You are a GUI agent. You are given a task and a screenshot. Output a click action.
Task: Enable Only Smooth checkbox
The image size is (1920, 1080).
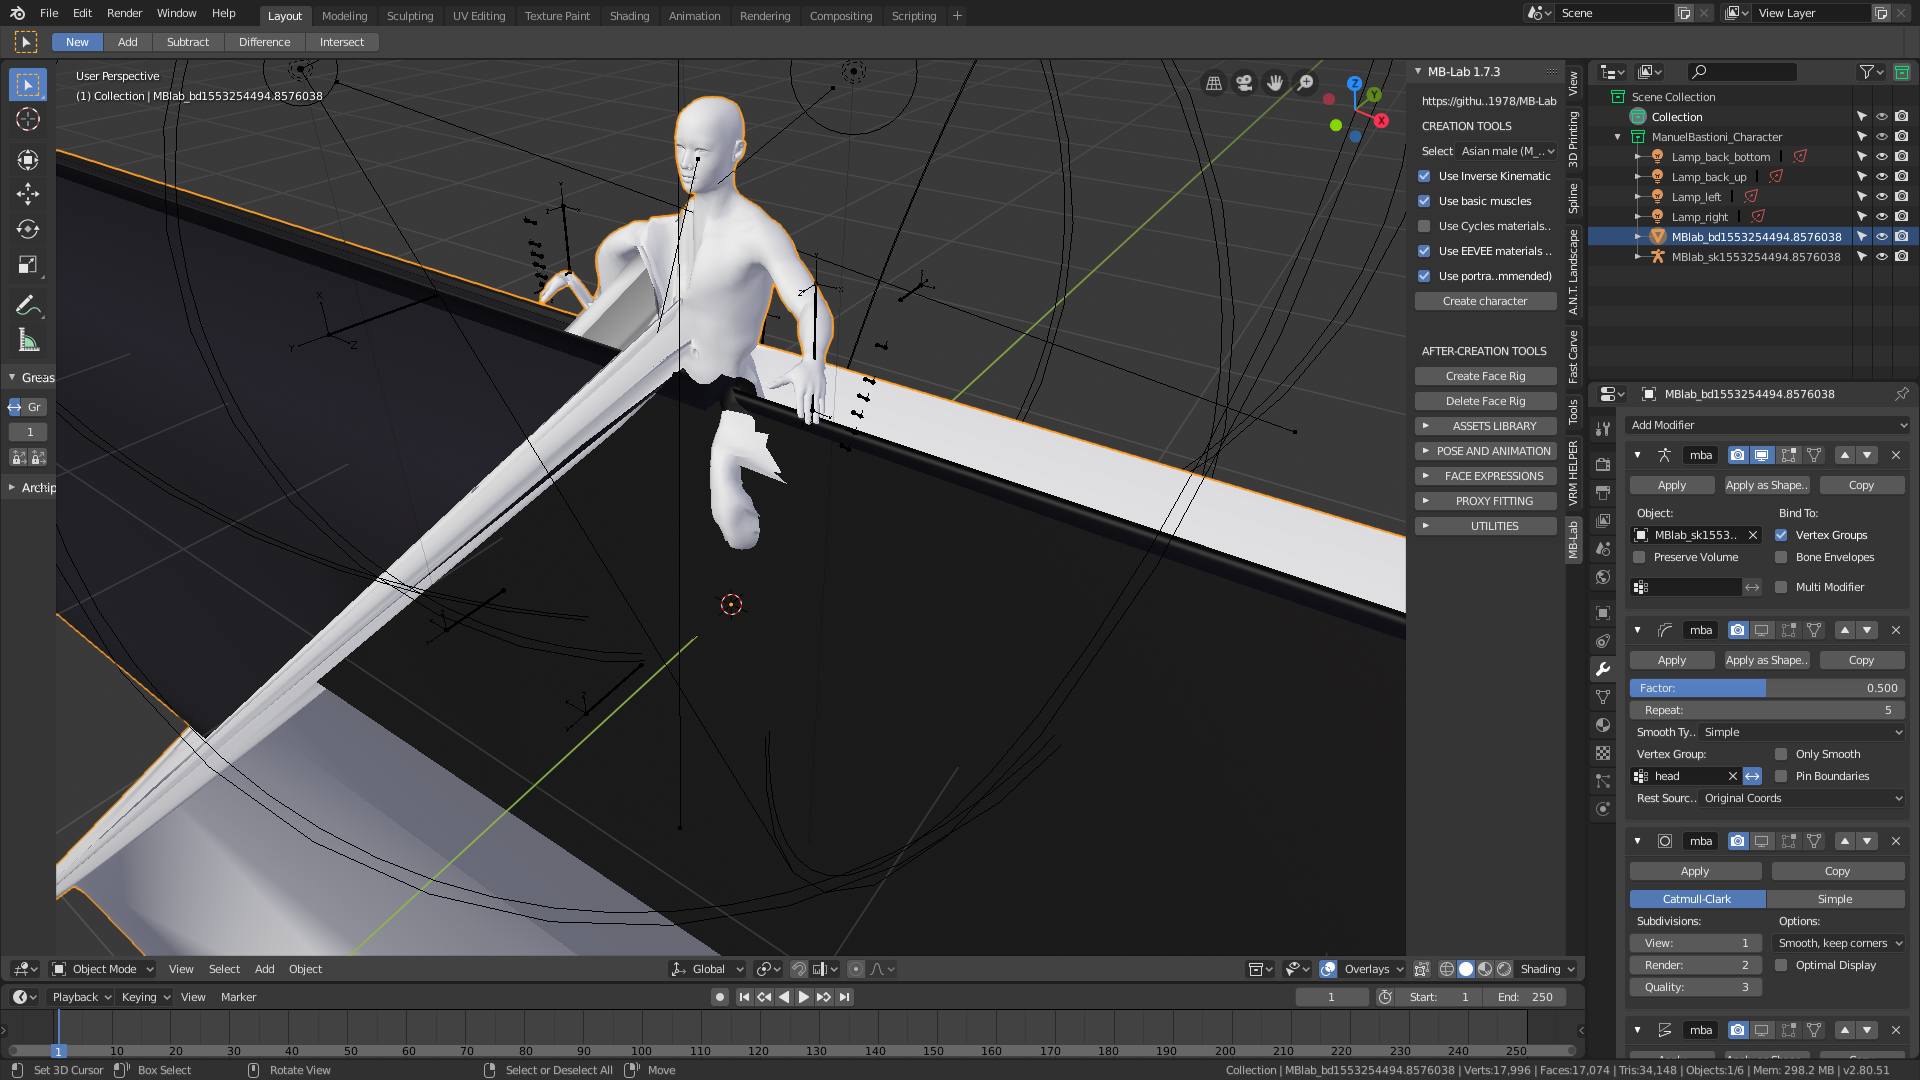(x=1781, y=754)
